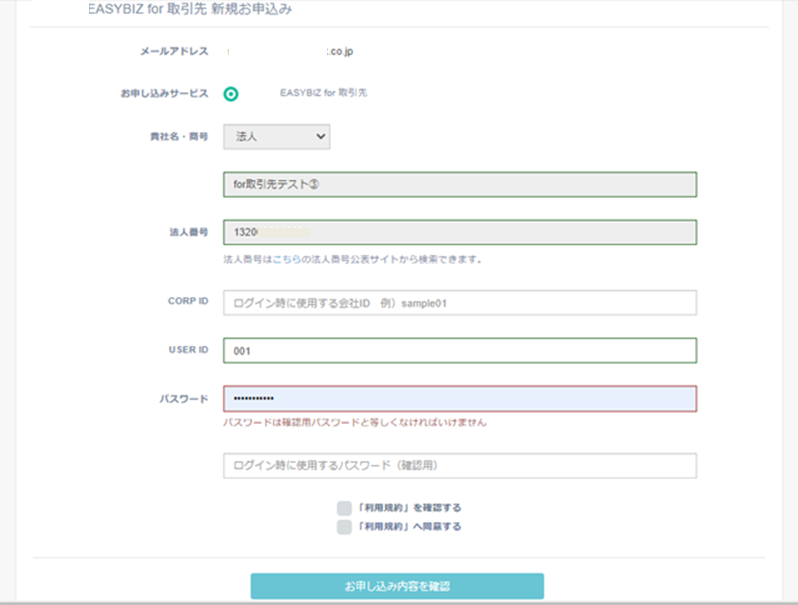Click the CORP ID label text
Image resolution: width=798 pixels, height=605 pixels.
pyautogui.click(x=188, y=302)
